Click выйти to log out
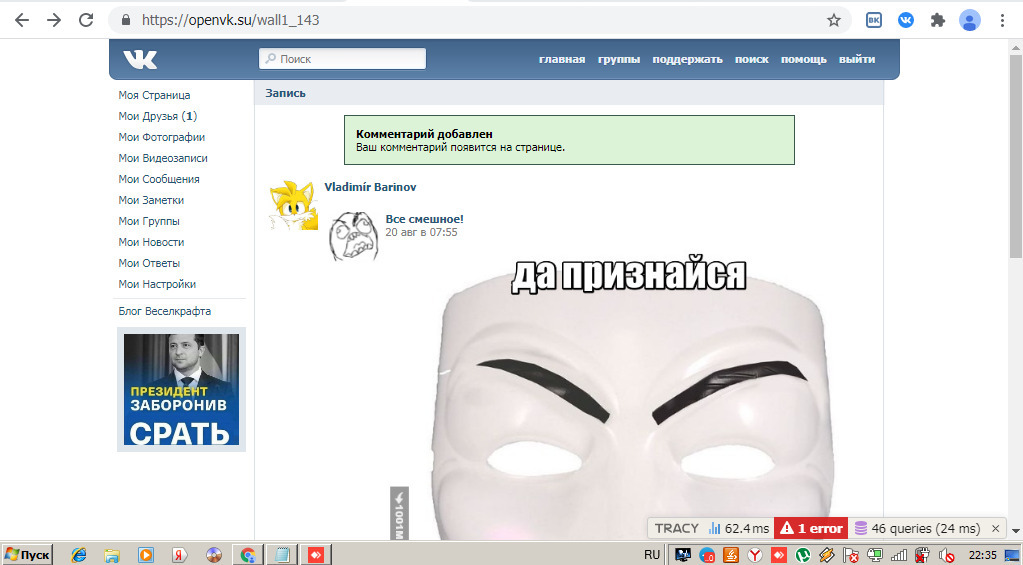Image resolution: width=1023 pixels, height=565 pixels. coord(857,59)
